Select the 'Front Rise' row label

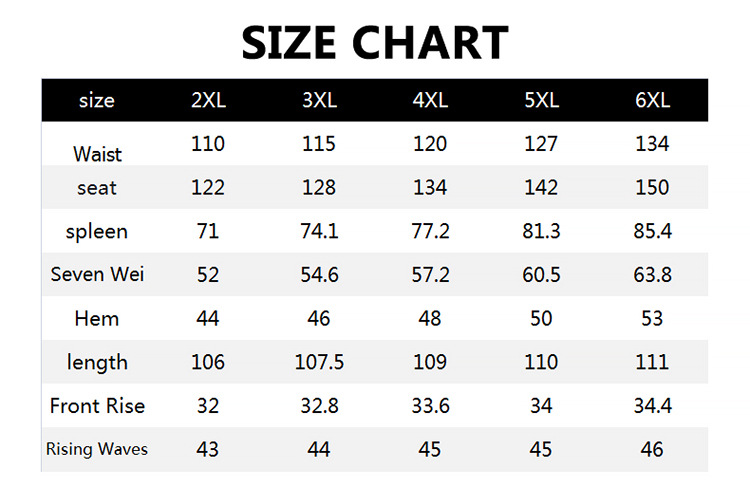coord(97,406)
